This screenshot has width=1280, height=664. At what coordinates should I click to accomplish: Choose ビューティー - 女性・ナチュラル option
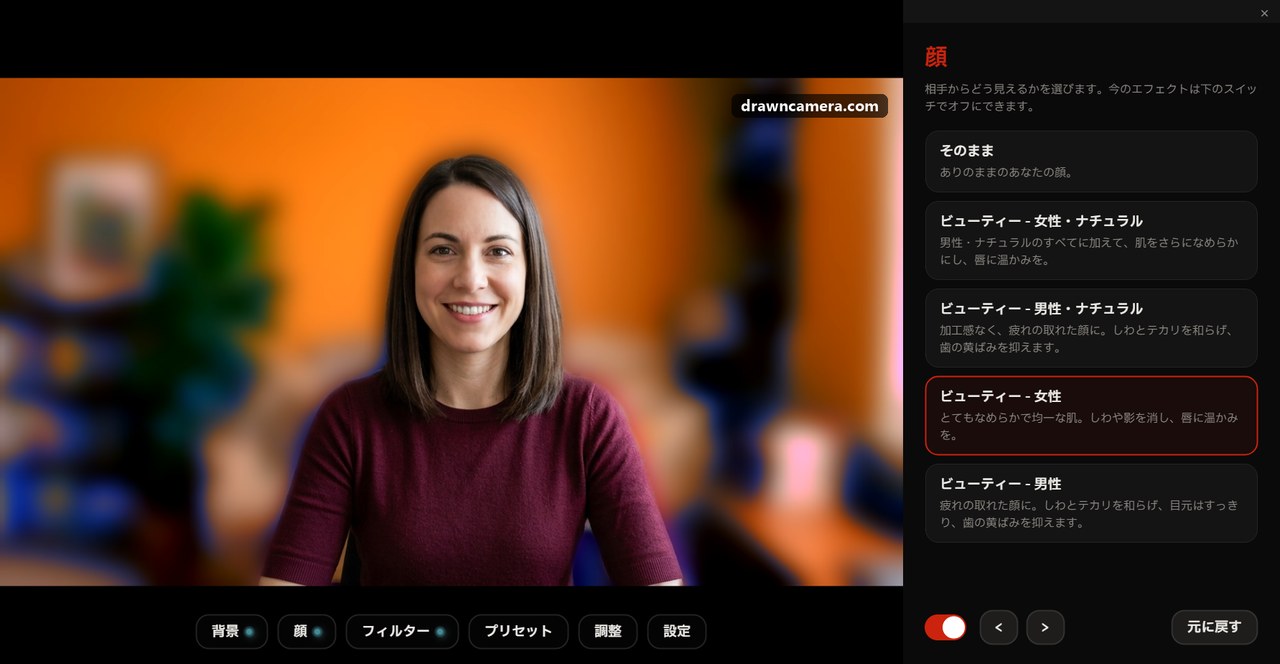point(1091,240)
